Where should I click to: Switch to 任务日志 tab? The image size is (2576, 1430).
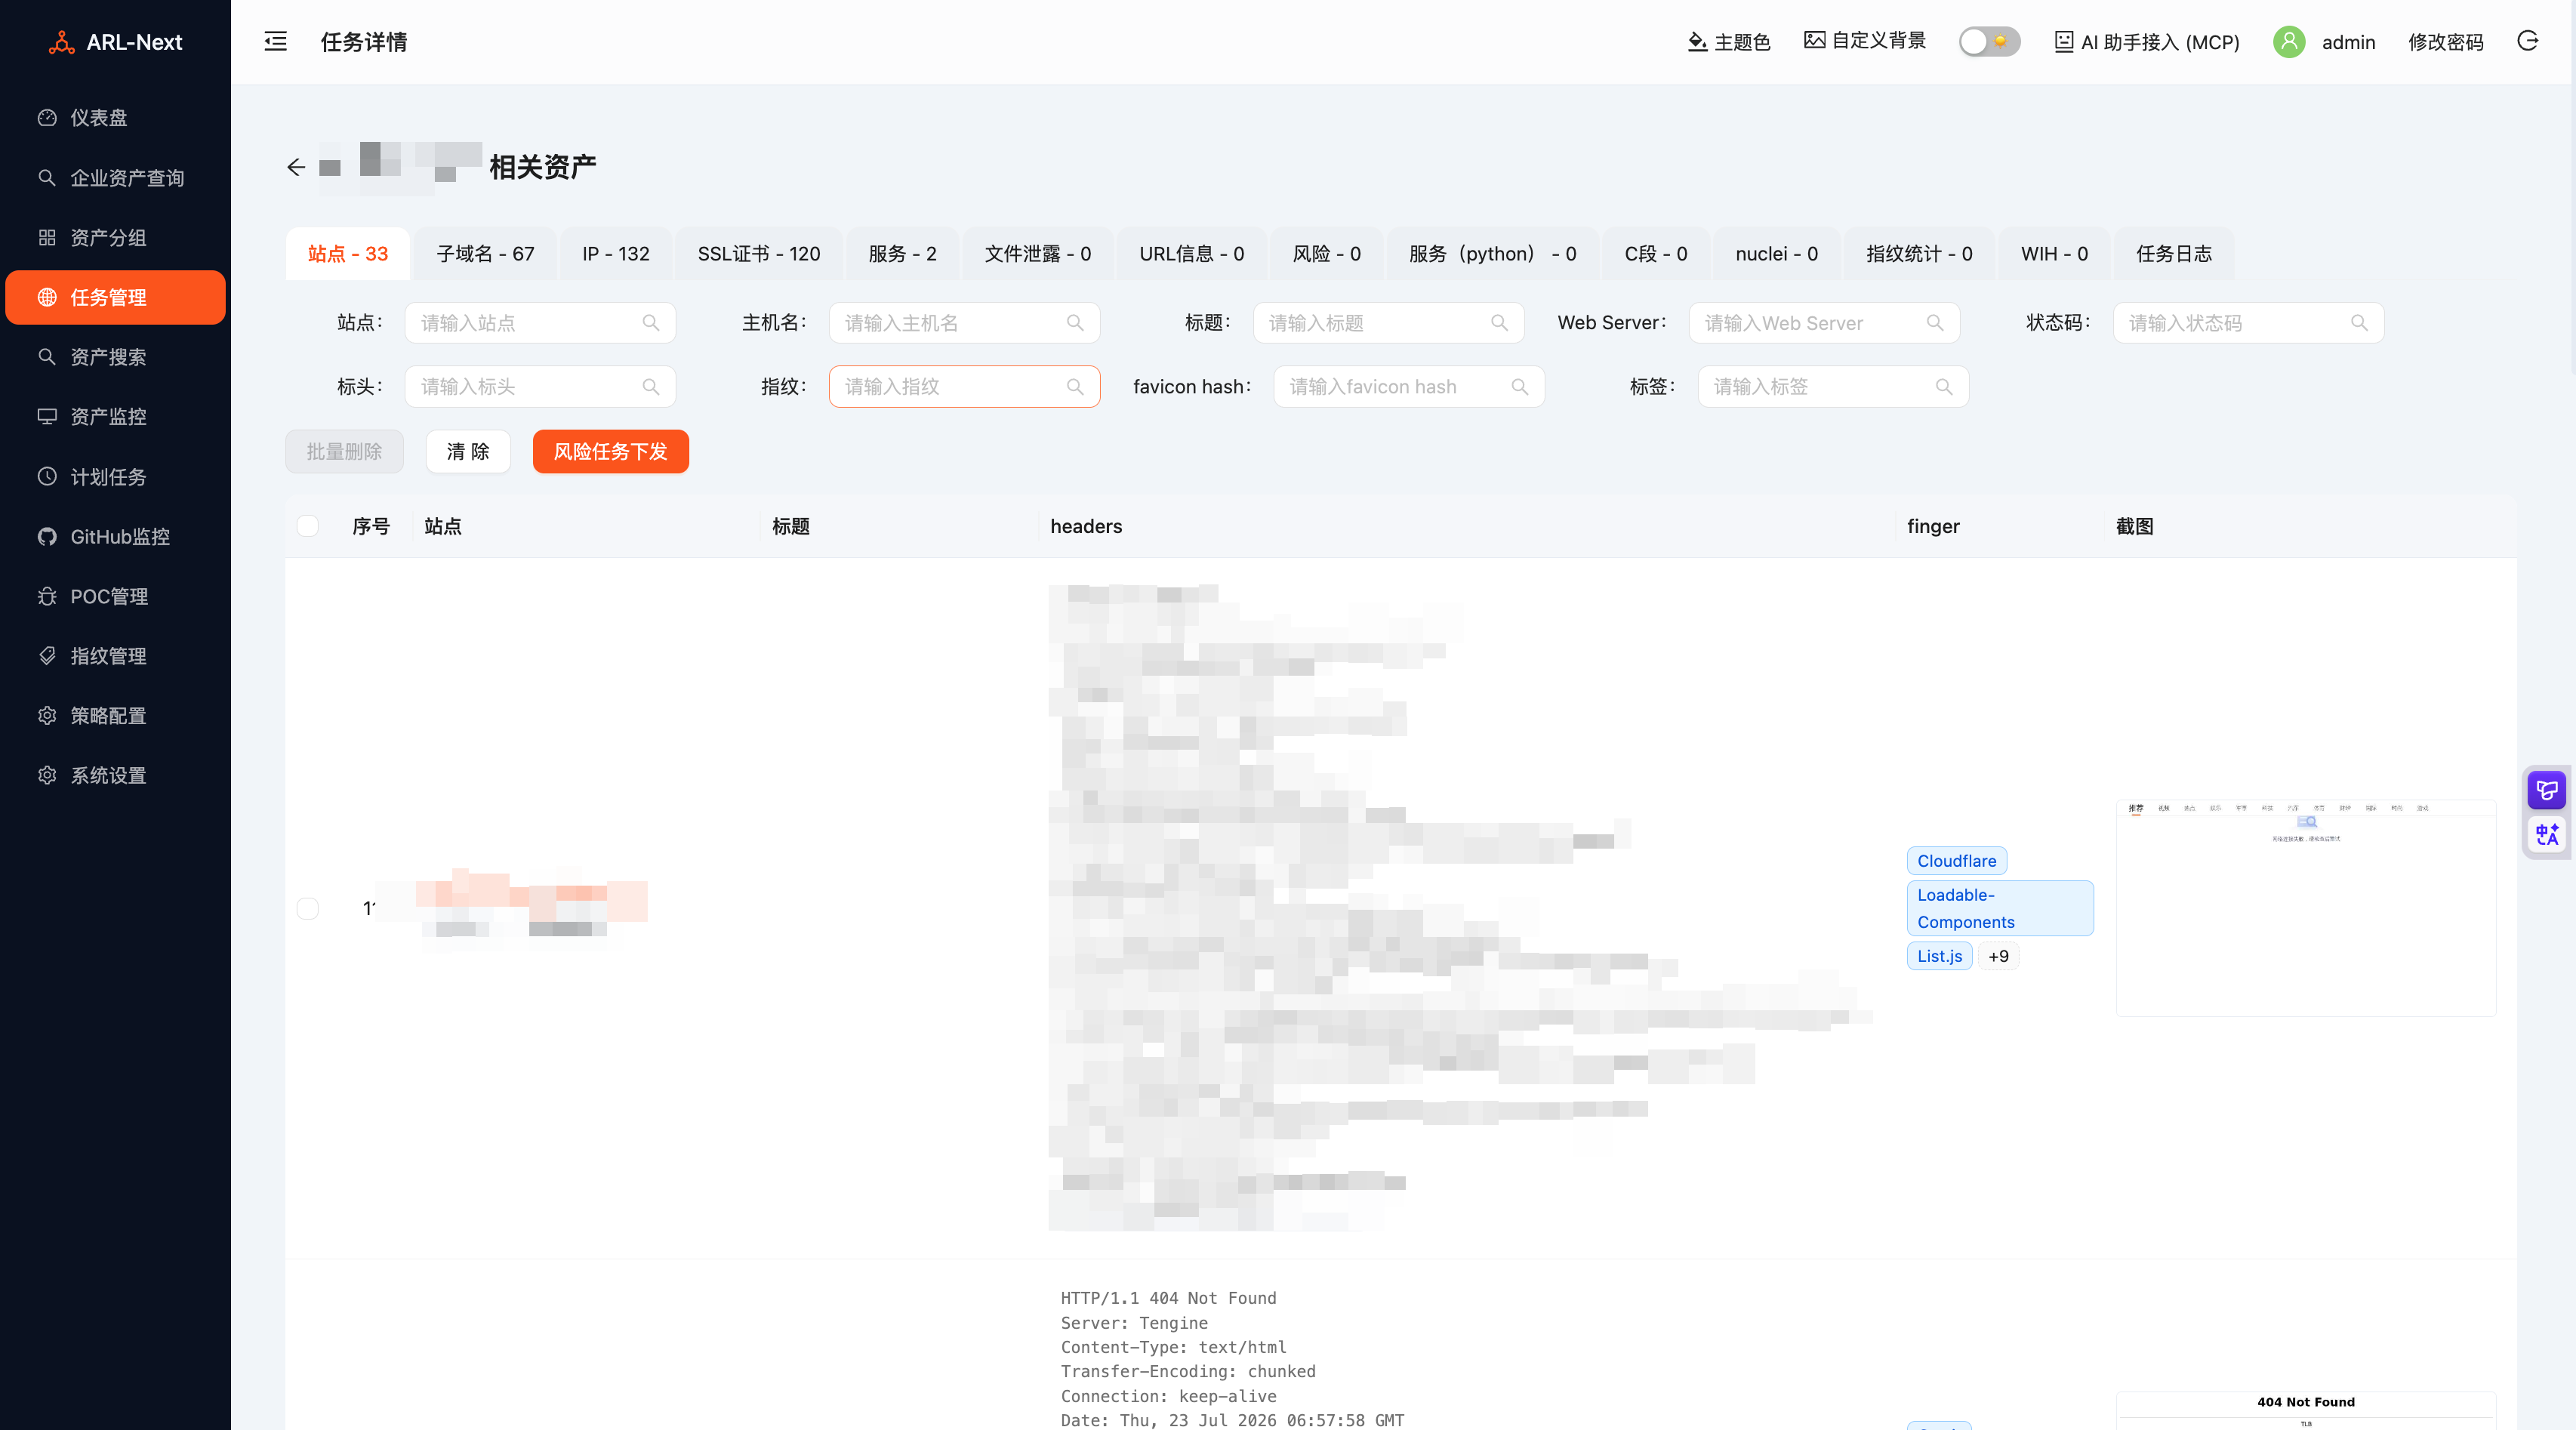click(2174, 254)
